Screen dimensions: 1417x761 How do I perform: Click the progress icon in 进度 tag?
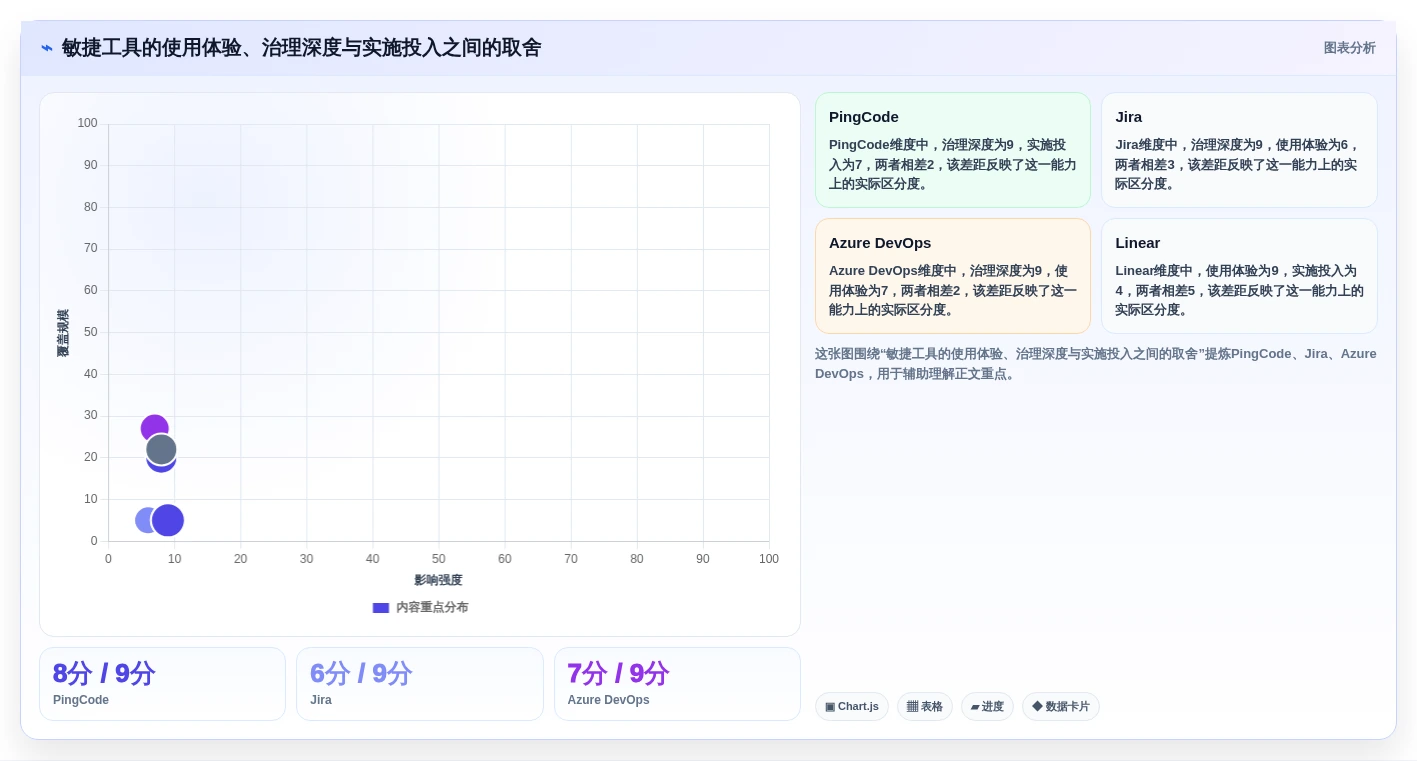coord(975,707)
